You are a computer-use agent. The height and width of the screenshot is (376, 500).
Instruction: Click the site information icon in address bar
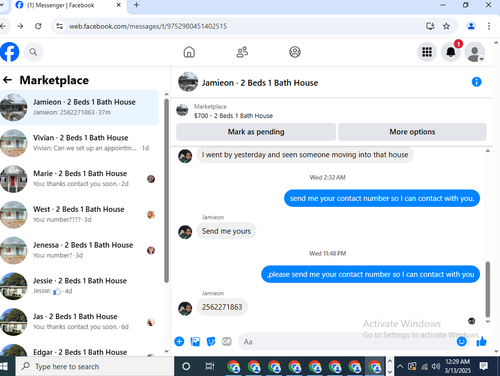60,26
